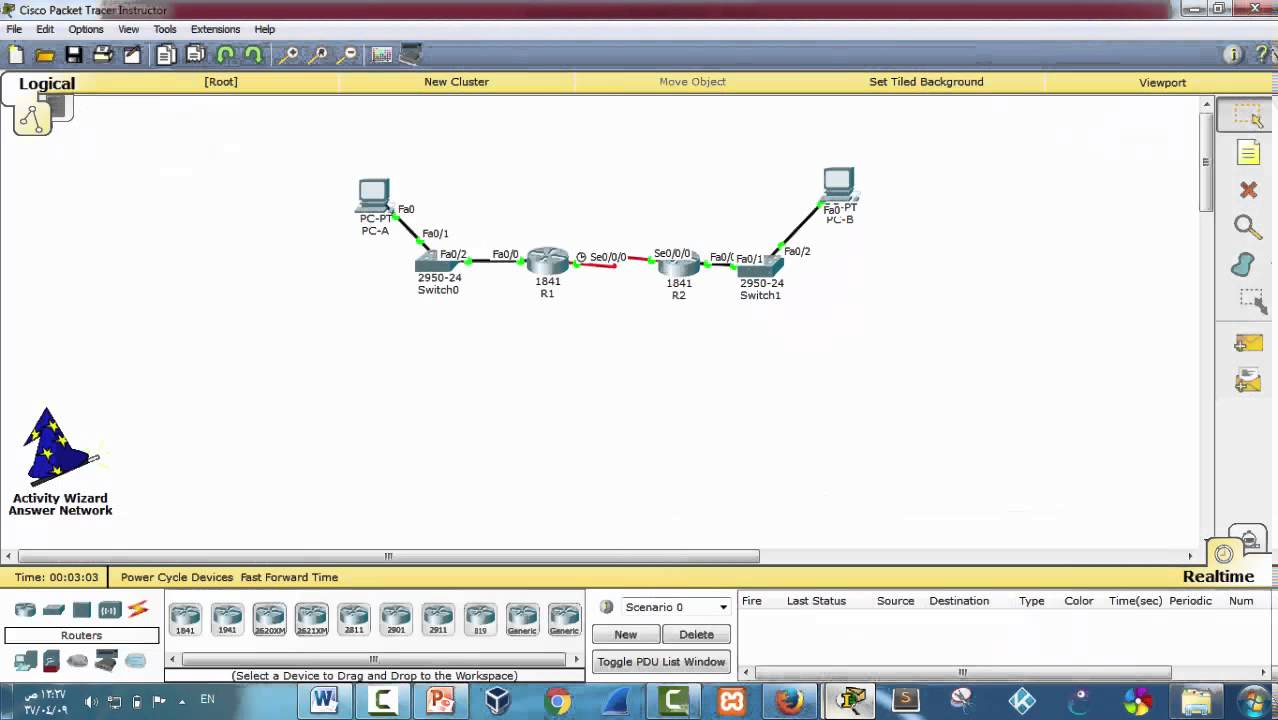Select the 2620XM router model
Viewport: 1278px width, 720px height.
pyautogui.click(x=269, y=619)
